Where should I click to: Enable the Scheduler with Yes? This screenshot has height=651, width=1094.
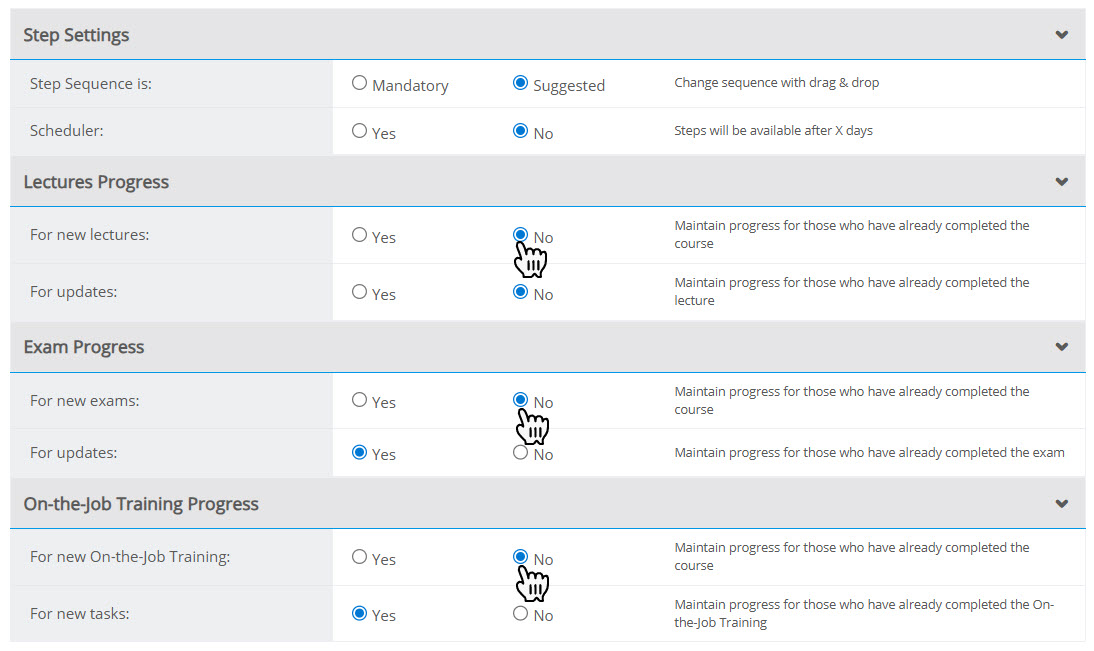coord(359,130)
